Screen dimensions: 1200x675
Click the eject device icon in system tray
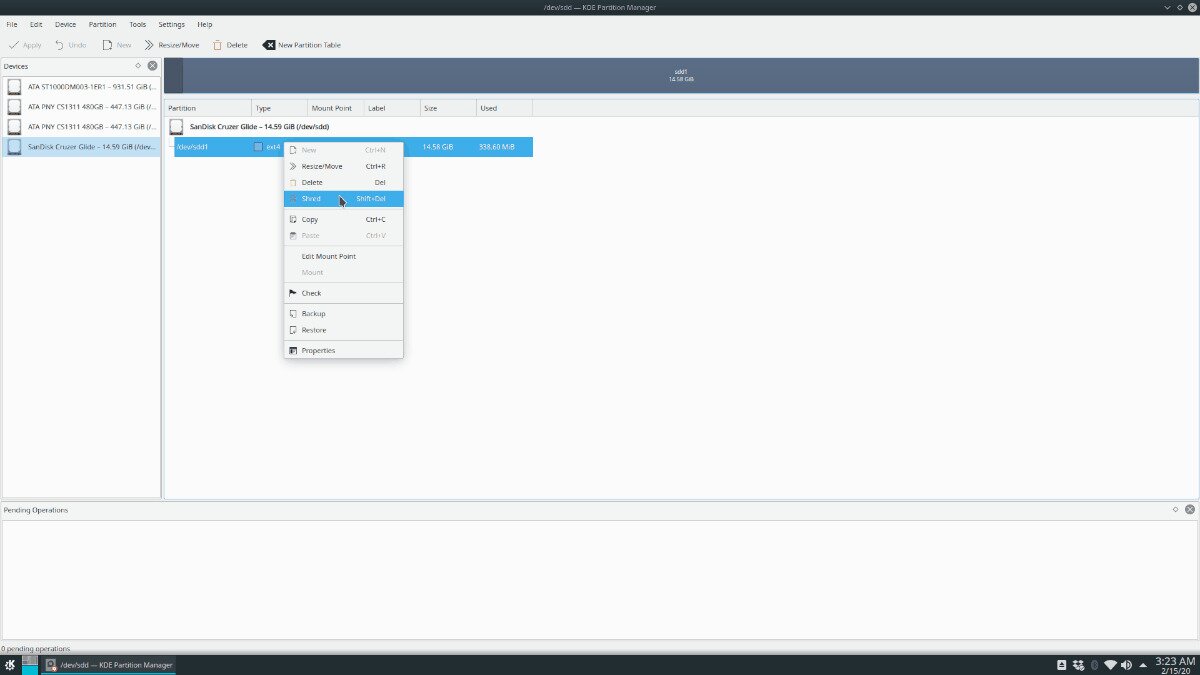(1061, 664)
